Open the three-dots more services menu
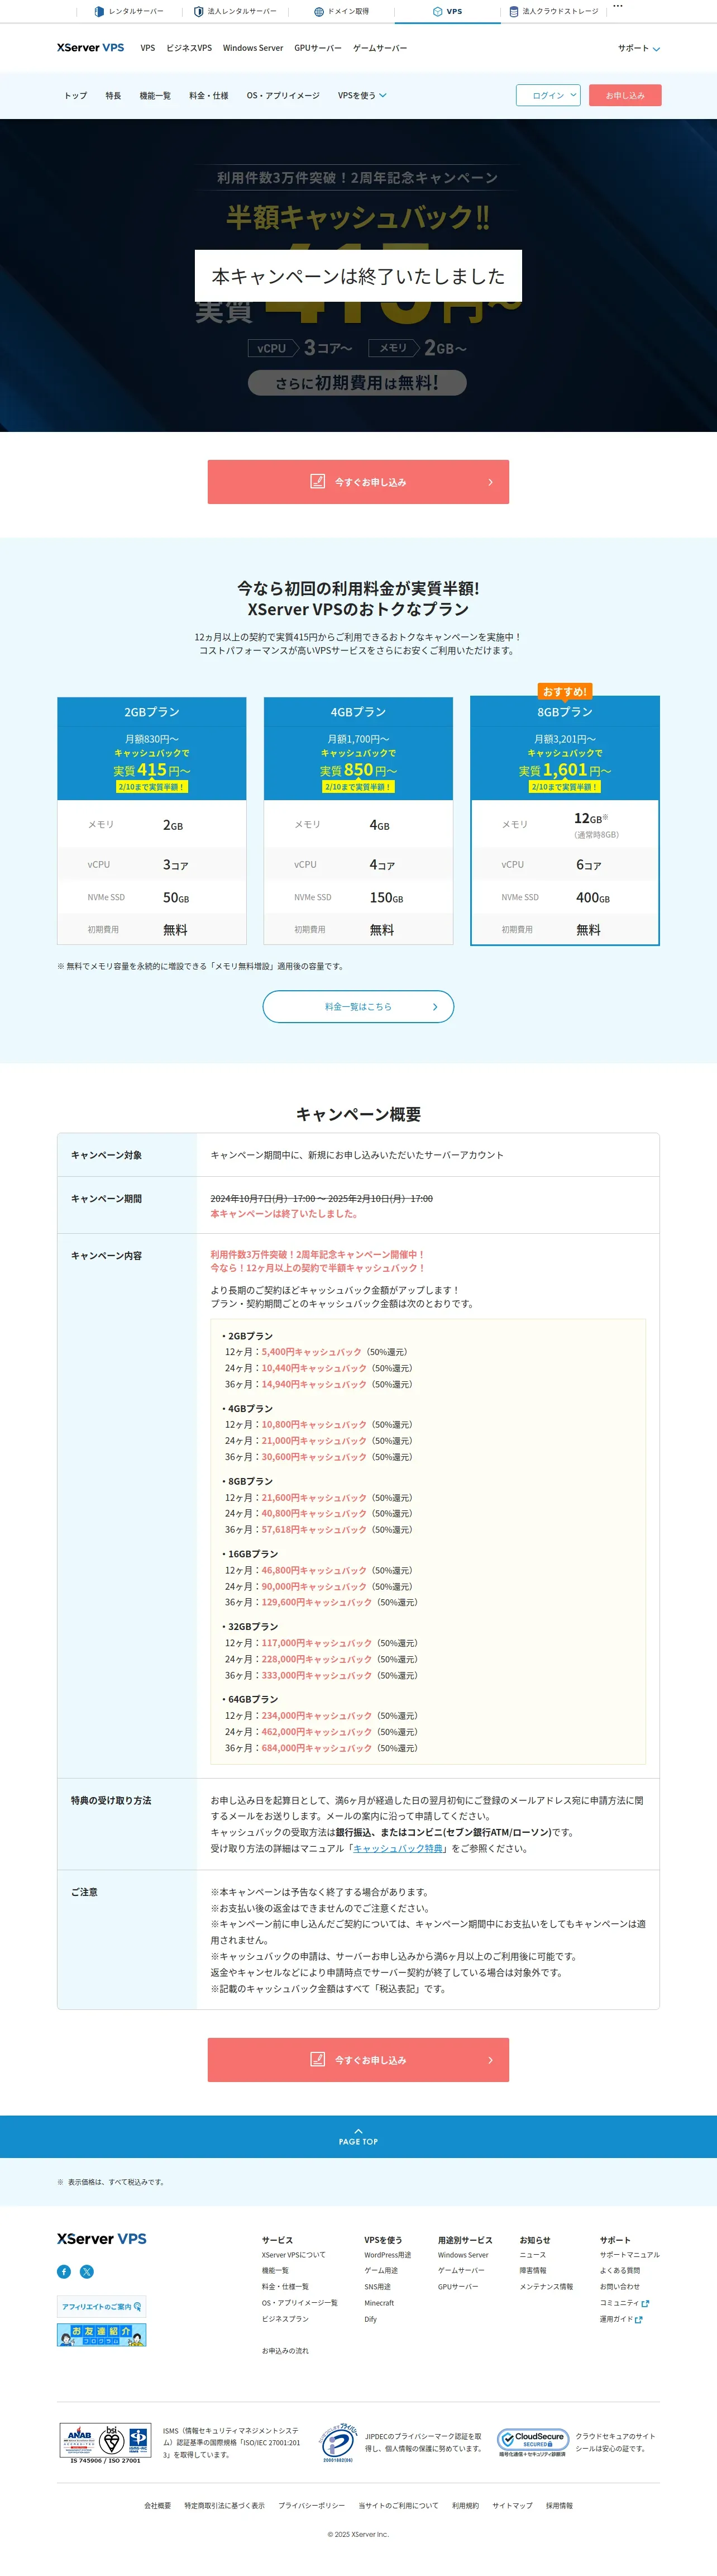This screenshot has width=717, height=2576. click(x=617, y=6)
